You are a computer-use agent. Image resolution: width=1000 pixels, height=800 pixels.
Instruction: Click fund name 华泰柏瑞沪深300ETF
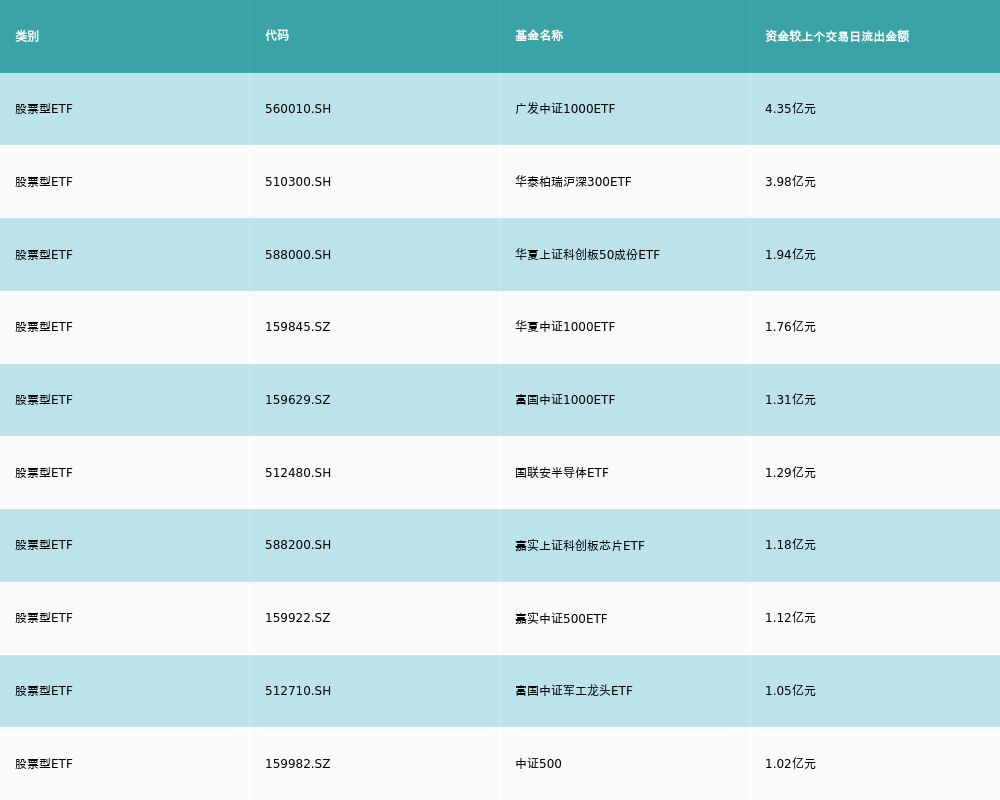[573, 182]
